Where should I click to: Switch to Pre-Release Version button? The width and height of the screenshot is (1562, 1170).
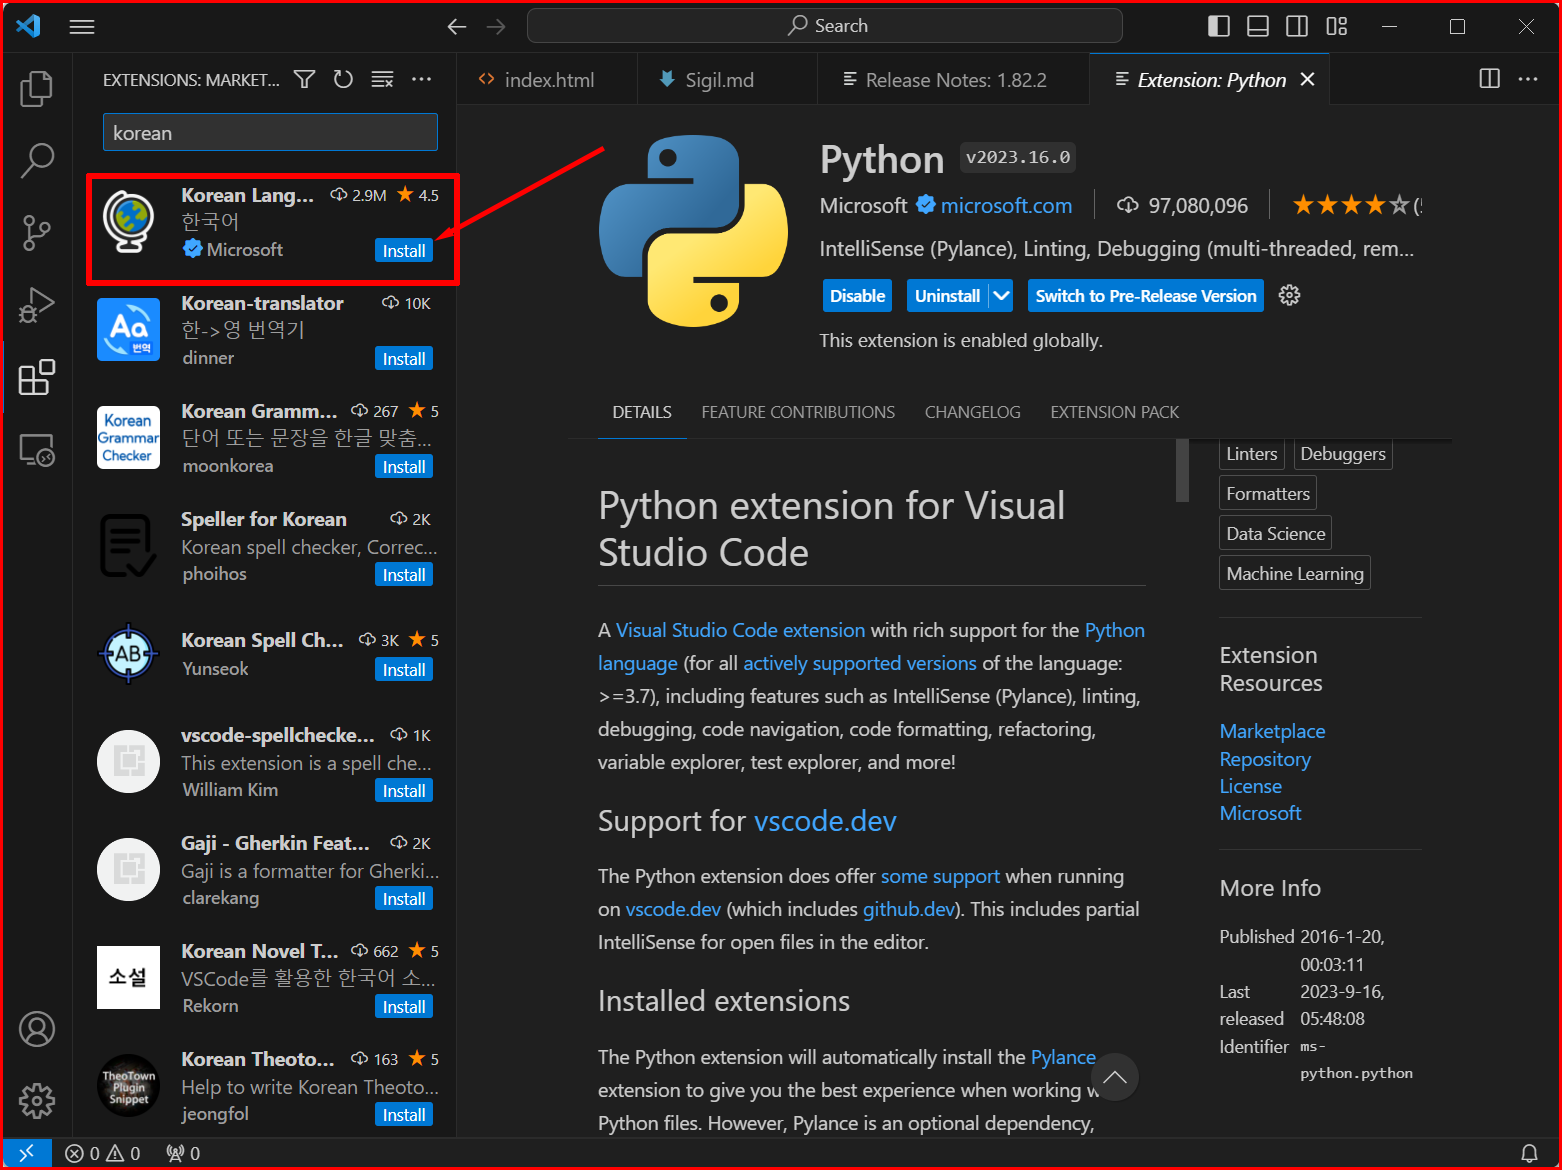click(x=1146, y=295)
